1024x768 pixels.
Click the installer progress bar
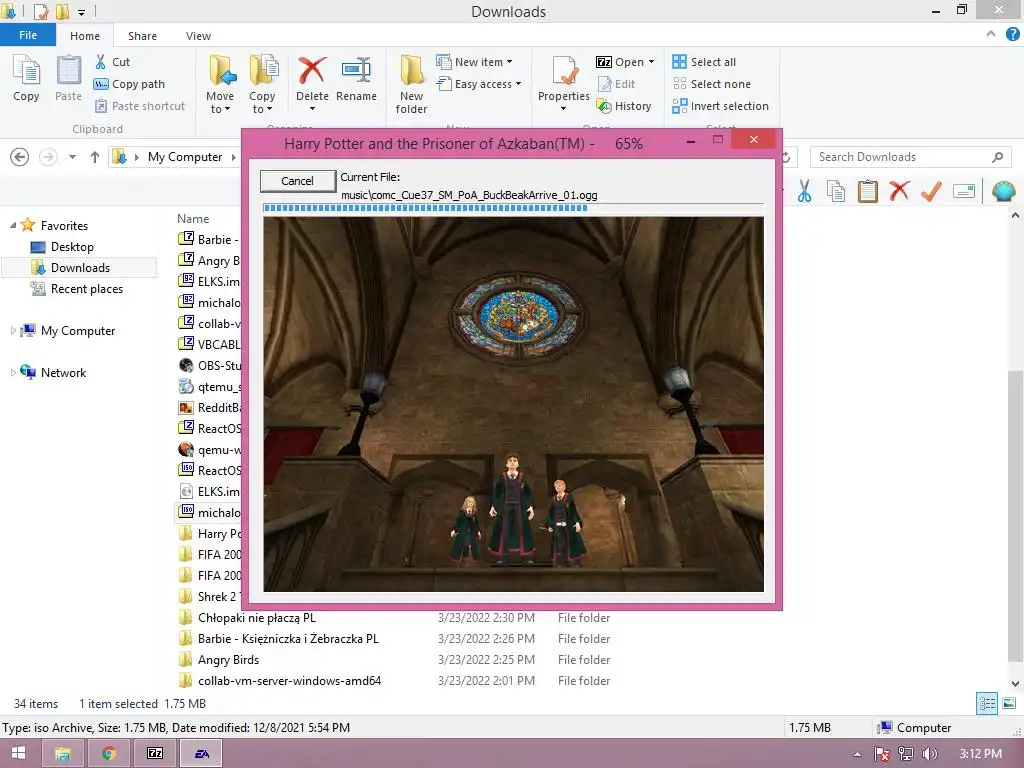[x=513, y=208]
